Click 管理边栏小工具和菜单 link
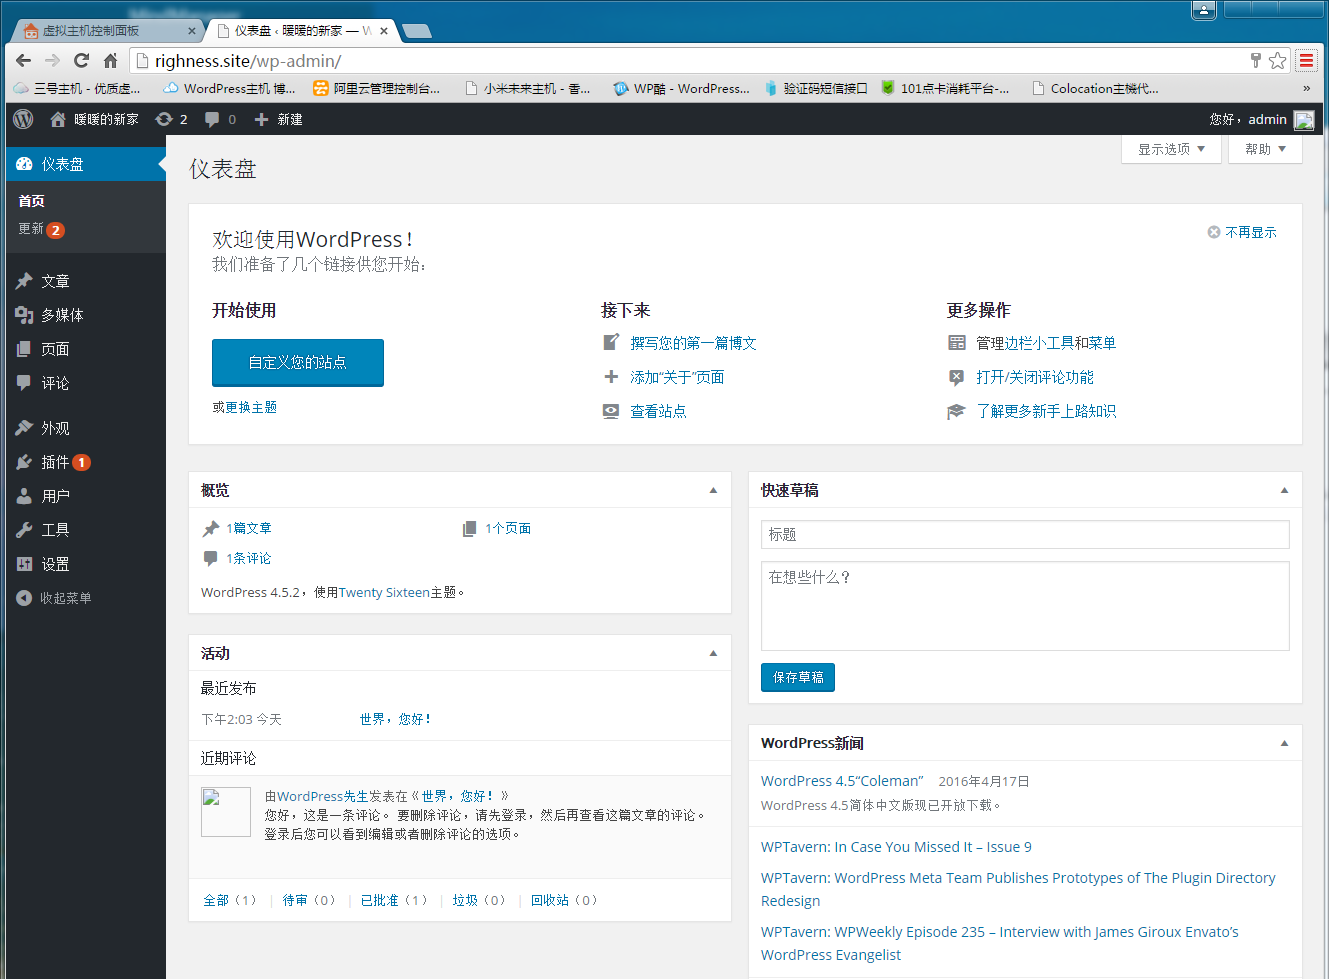 (1046, 343)
